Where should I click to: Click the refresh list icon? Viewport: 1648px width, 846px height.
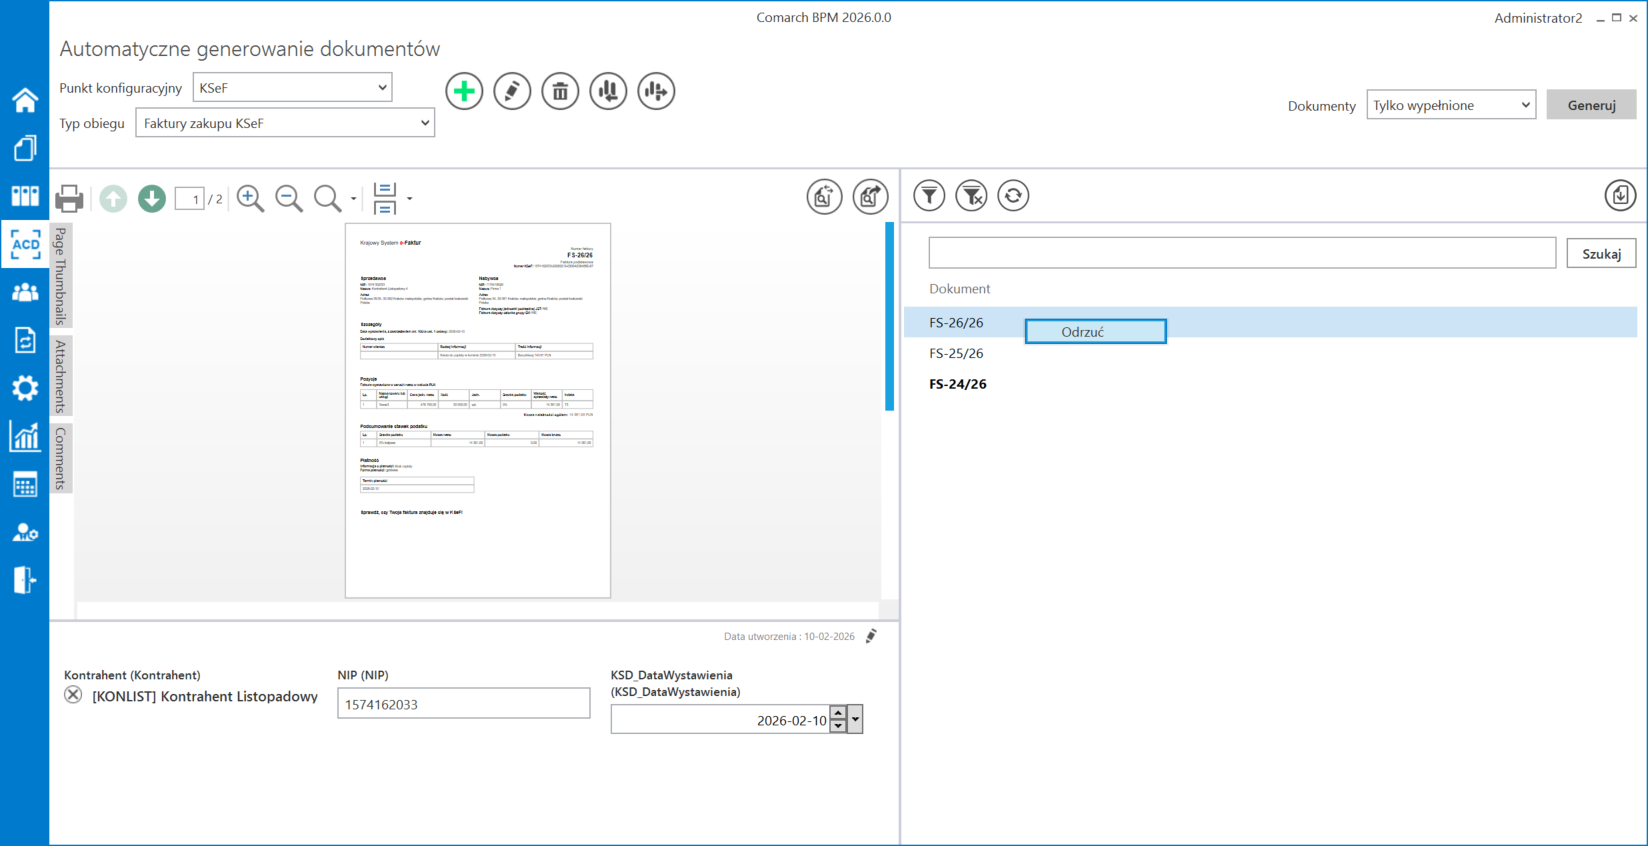click(x=1013, y=196)
